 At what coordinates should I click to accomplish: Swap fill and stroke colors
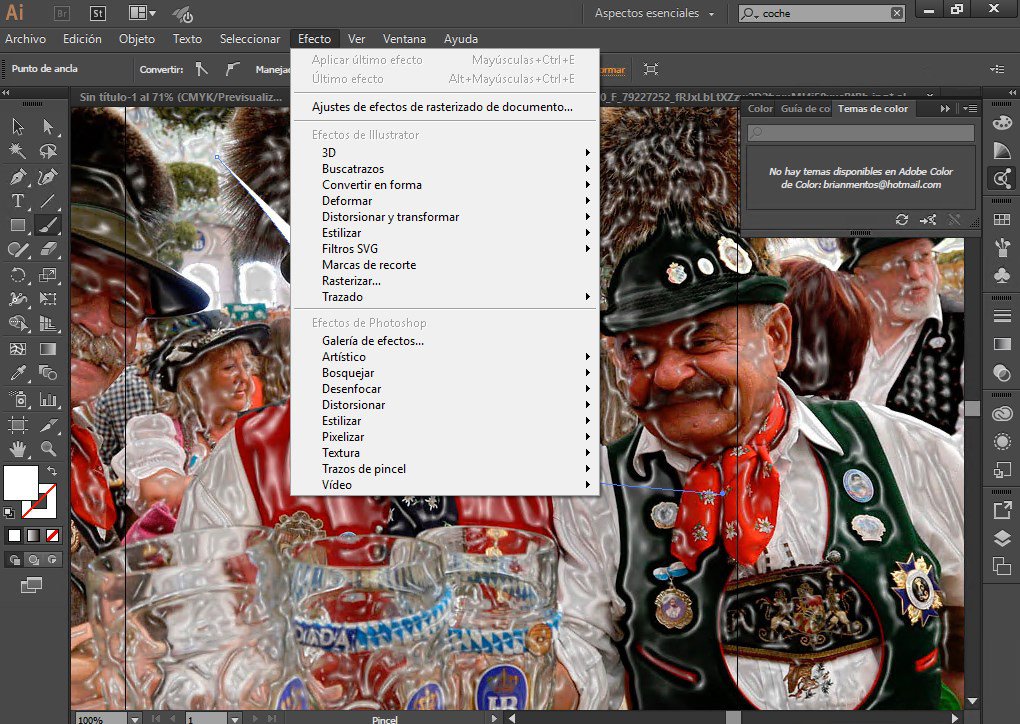coord(52,470)
